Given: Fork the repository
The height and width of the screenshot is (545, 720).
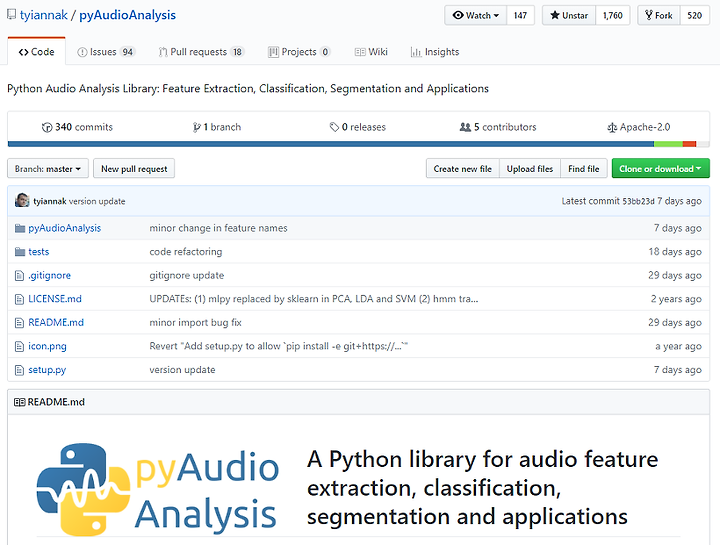Looking at the screenshot, I should coord(658,16).
